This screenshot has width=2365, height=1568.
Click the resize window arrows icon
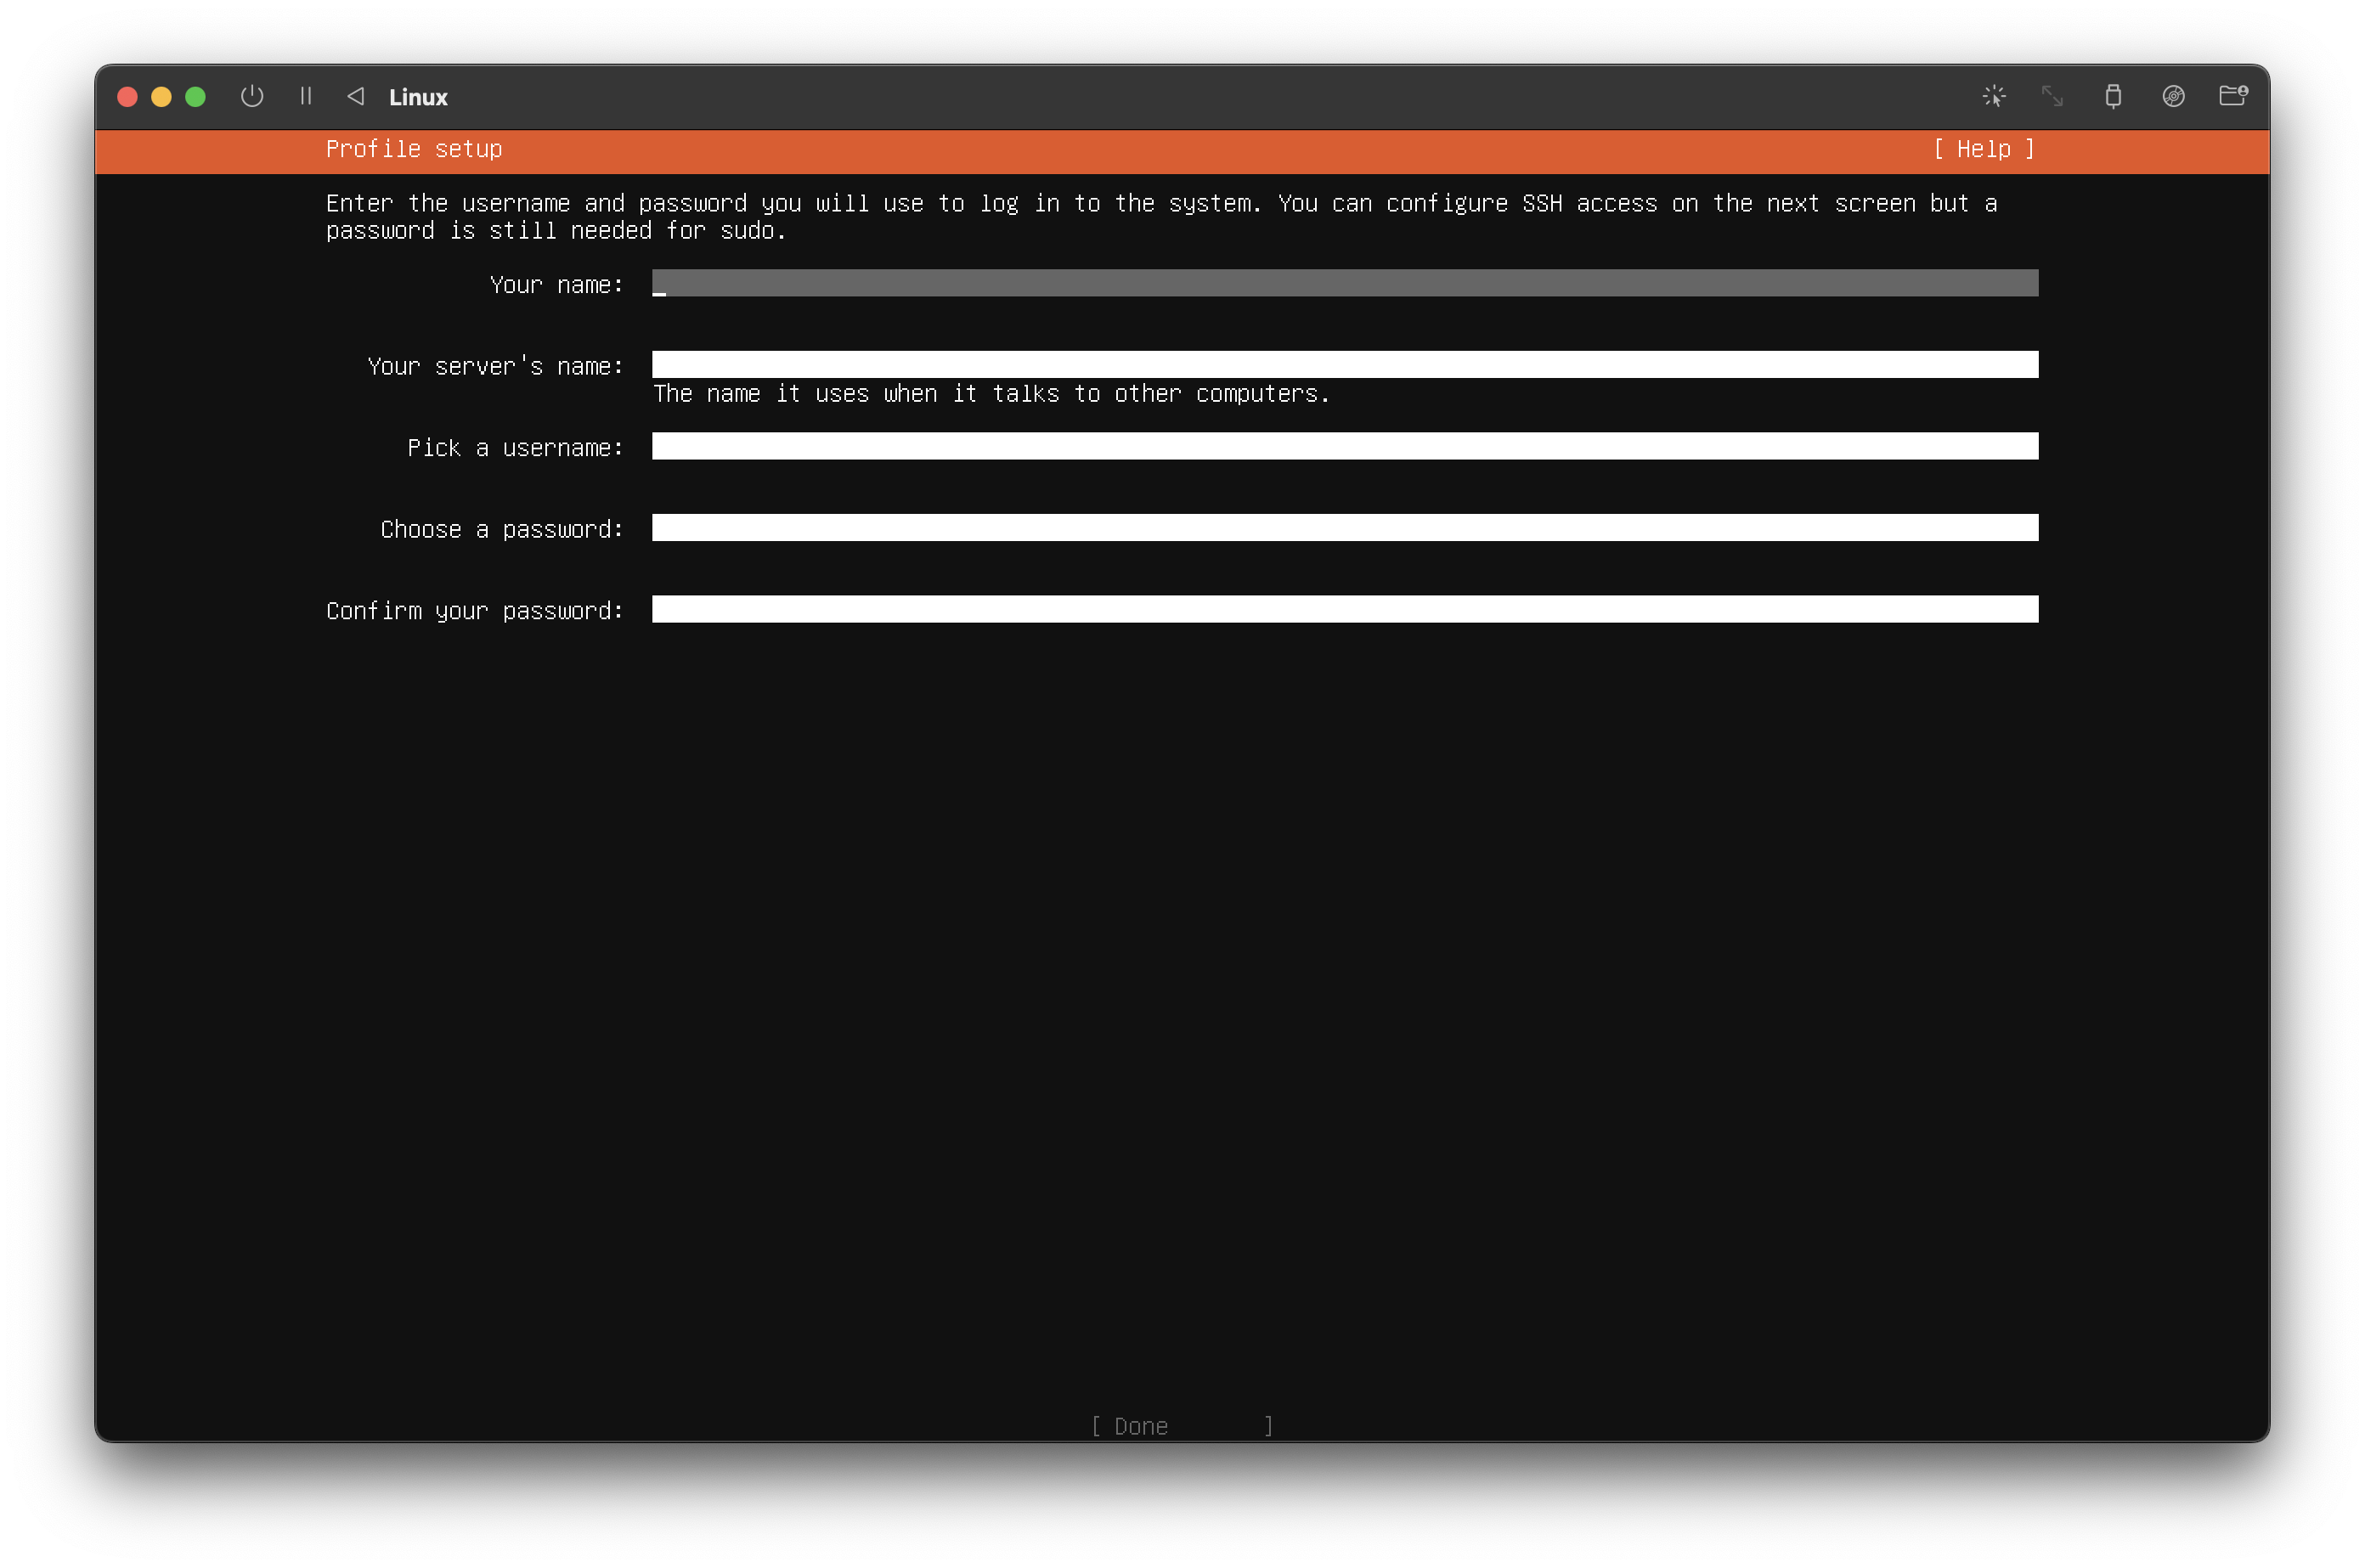pos(2052,96)
